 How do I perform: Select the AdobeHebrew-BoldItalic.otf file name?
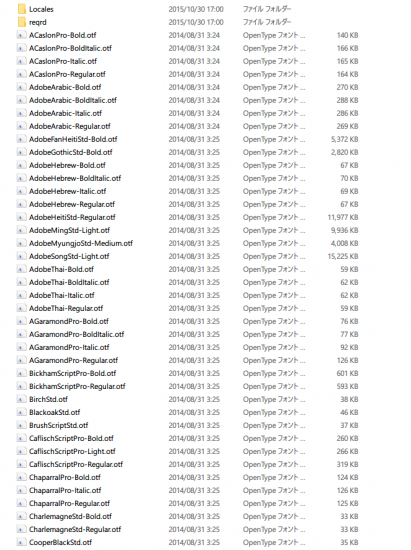(75, 178)
